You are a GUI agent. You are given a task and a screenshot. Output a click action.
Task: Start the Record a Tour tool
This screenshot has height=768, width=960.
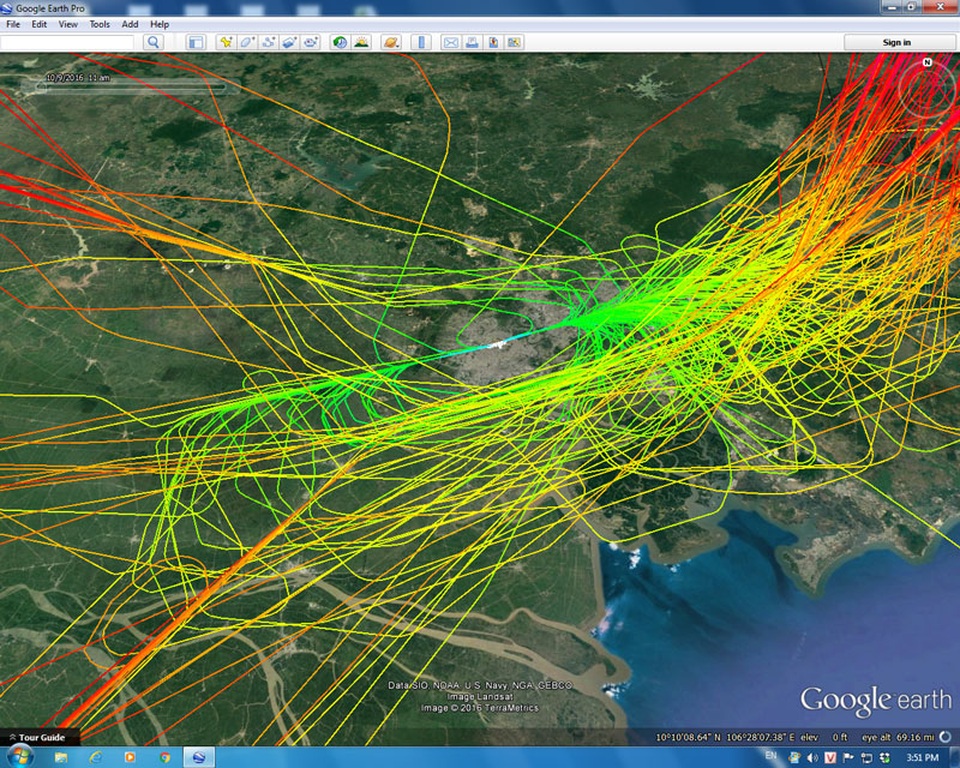[x=311, y=42]
